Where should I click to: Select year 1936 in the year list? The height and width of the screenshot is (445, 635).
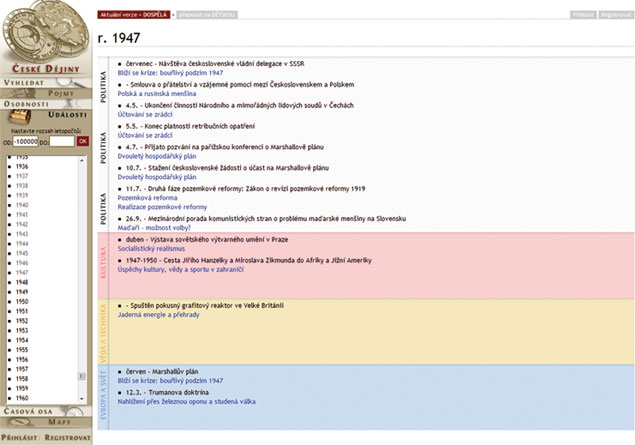coord(22,166)
